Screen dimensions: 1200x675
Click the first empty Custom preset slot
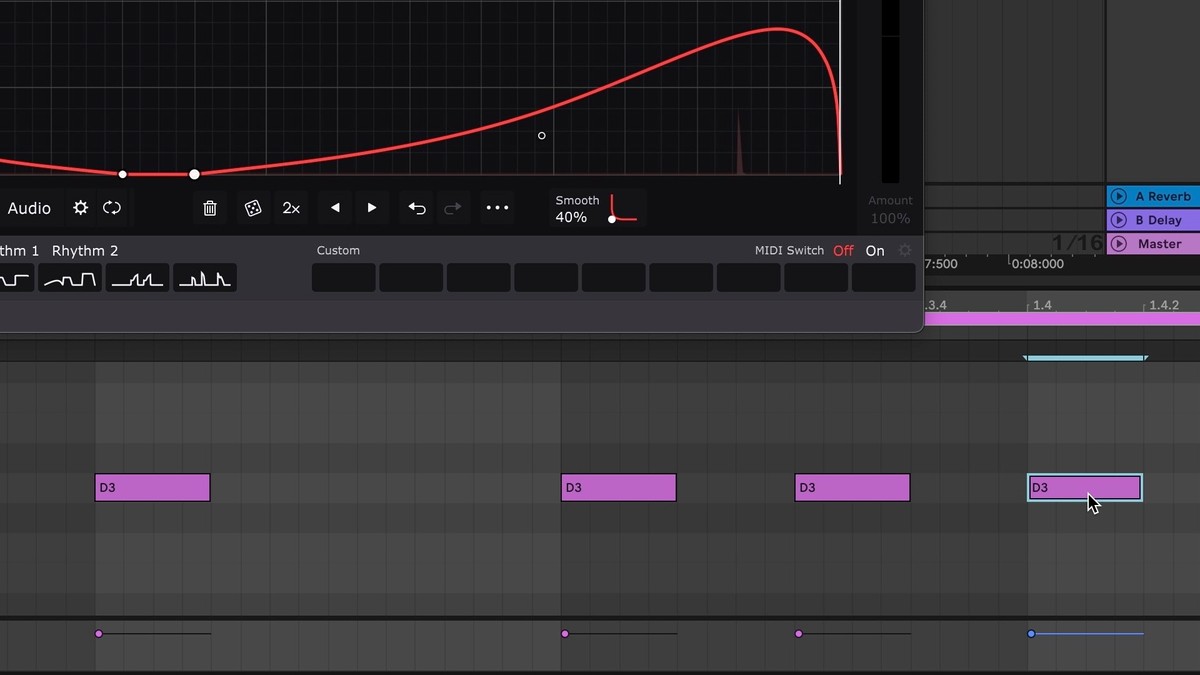343,278
